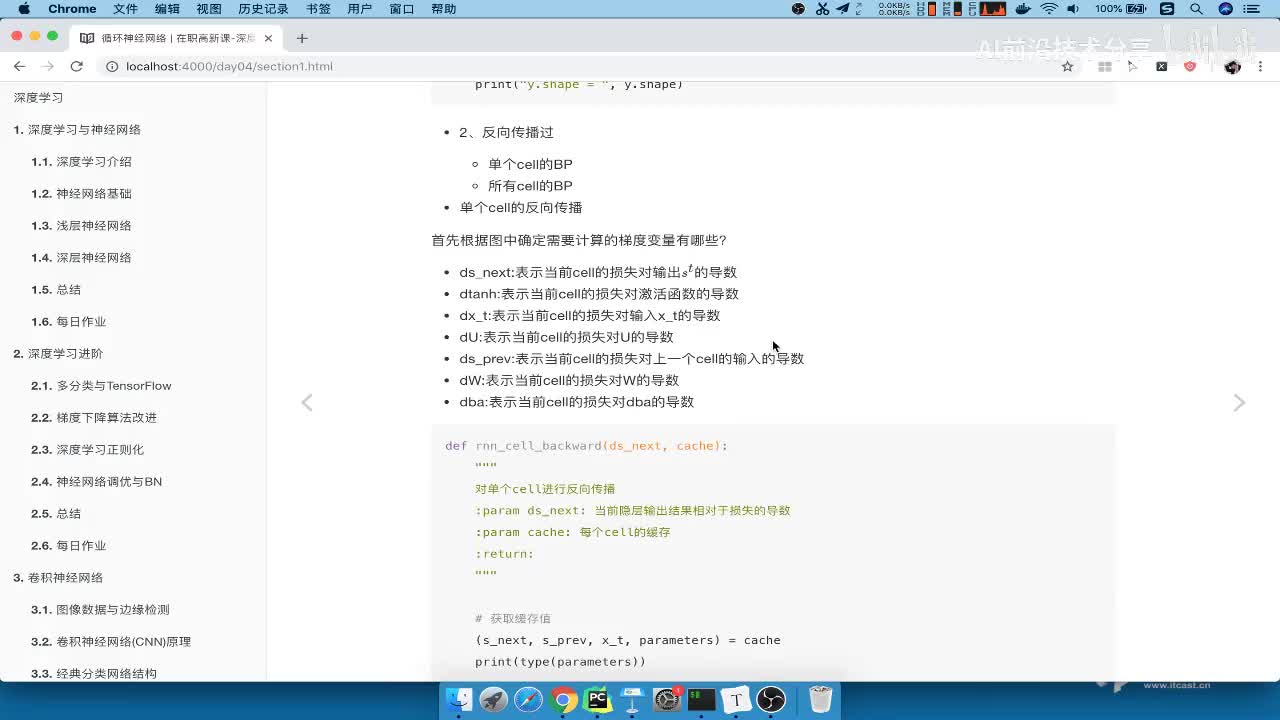Open section 2.3. 深度学习正则化

point(87,450)
